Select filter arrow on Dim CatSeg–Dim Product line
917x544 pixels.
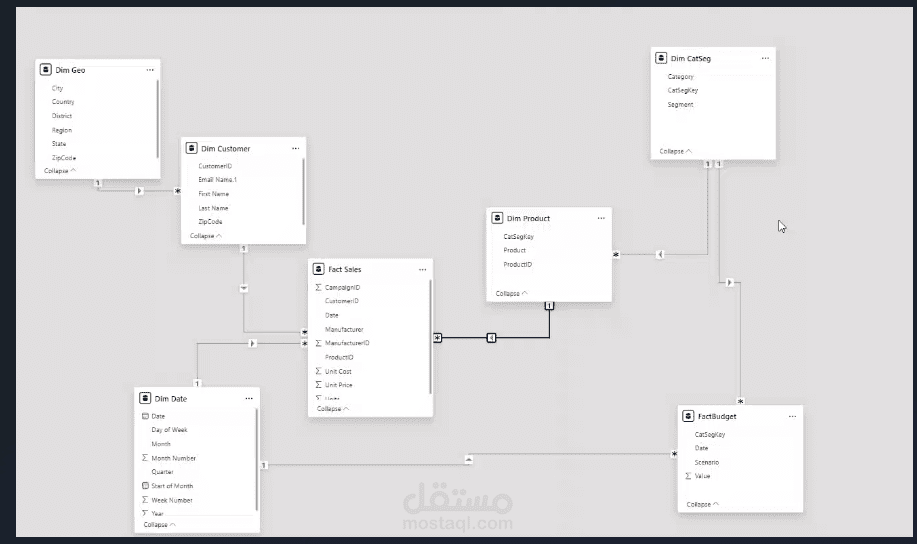click(x=660, y=254)
